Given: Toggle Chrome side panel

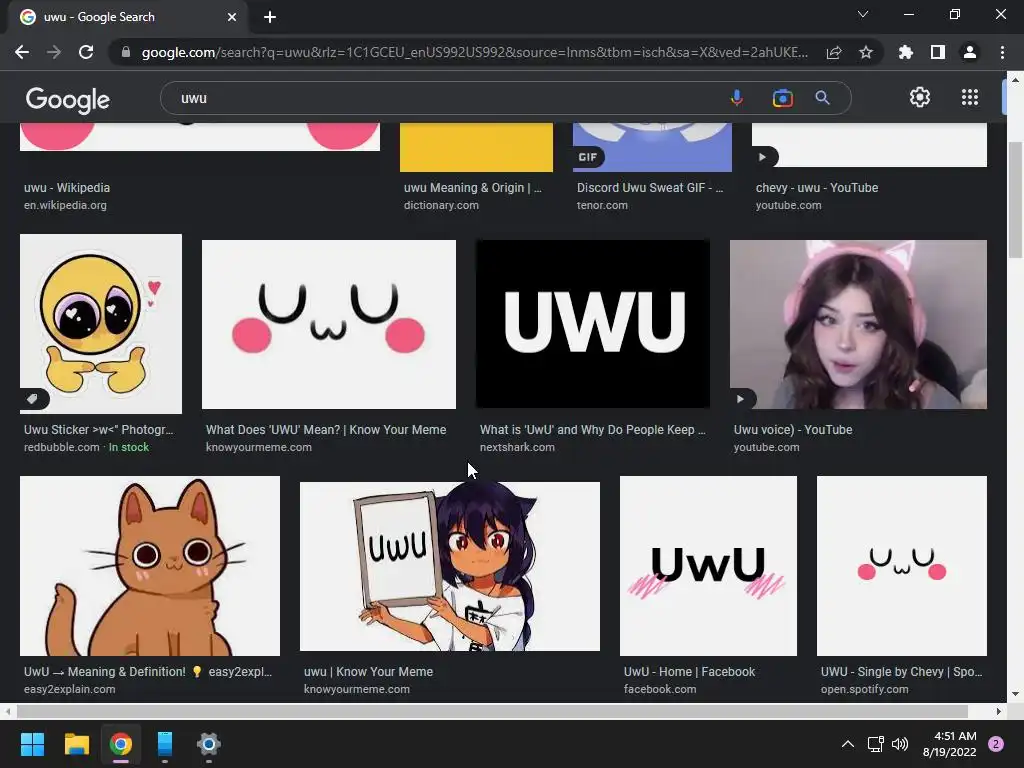Looking at the screenshot, I should tap(938, 52).
